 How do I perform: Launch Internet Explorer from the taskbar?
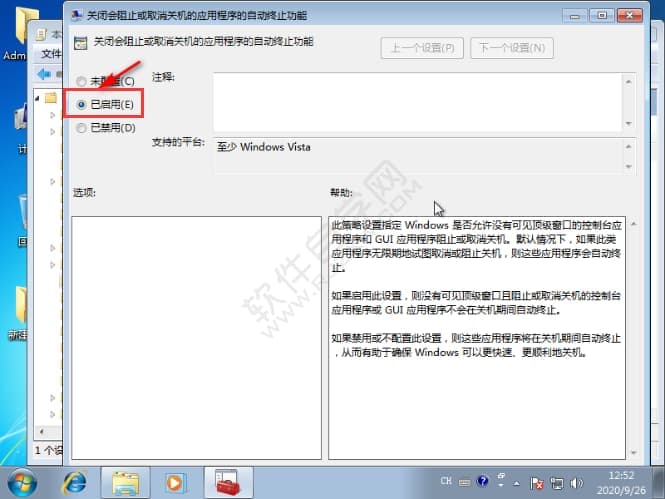(74, 483)
